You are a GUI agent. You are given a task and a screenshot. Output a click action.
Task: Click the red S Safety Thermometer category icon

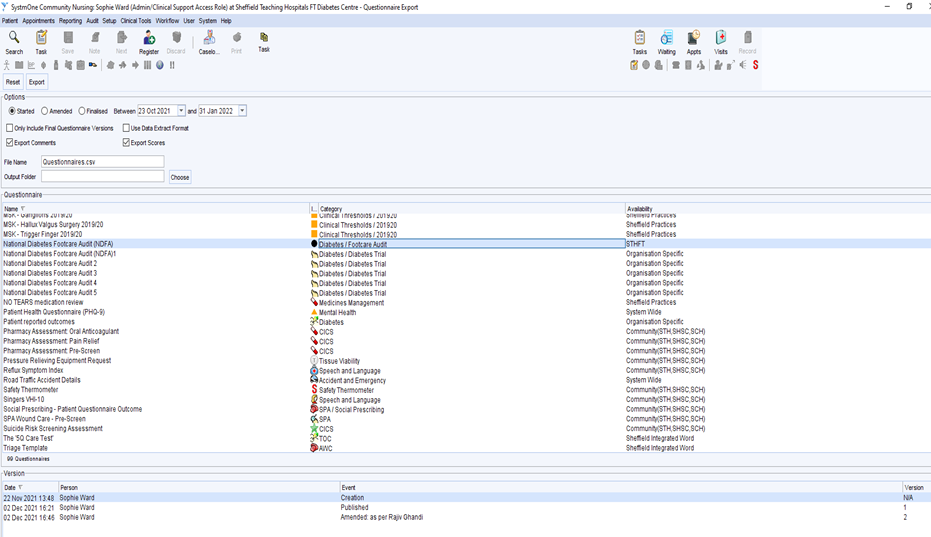click(314, 390)
